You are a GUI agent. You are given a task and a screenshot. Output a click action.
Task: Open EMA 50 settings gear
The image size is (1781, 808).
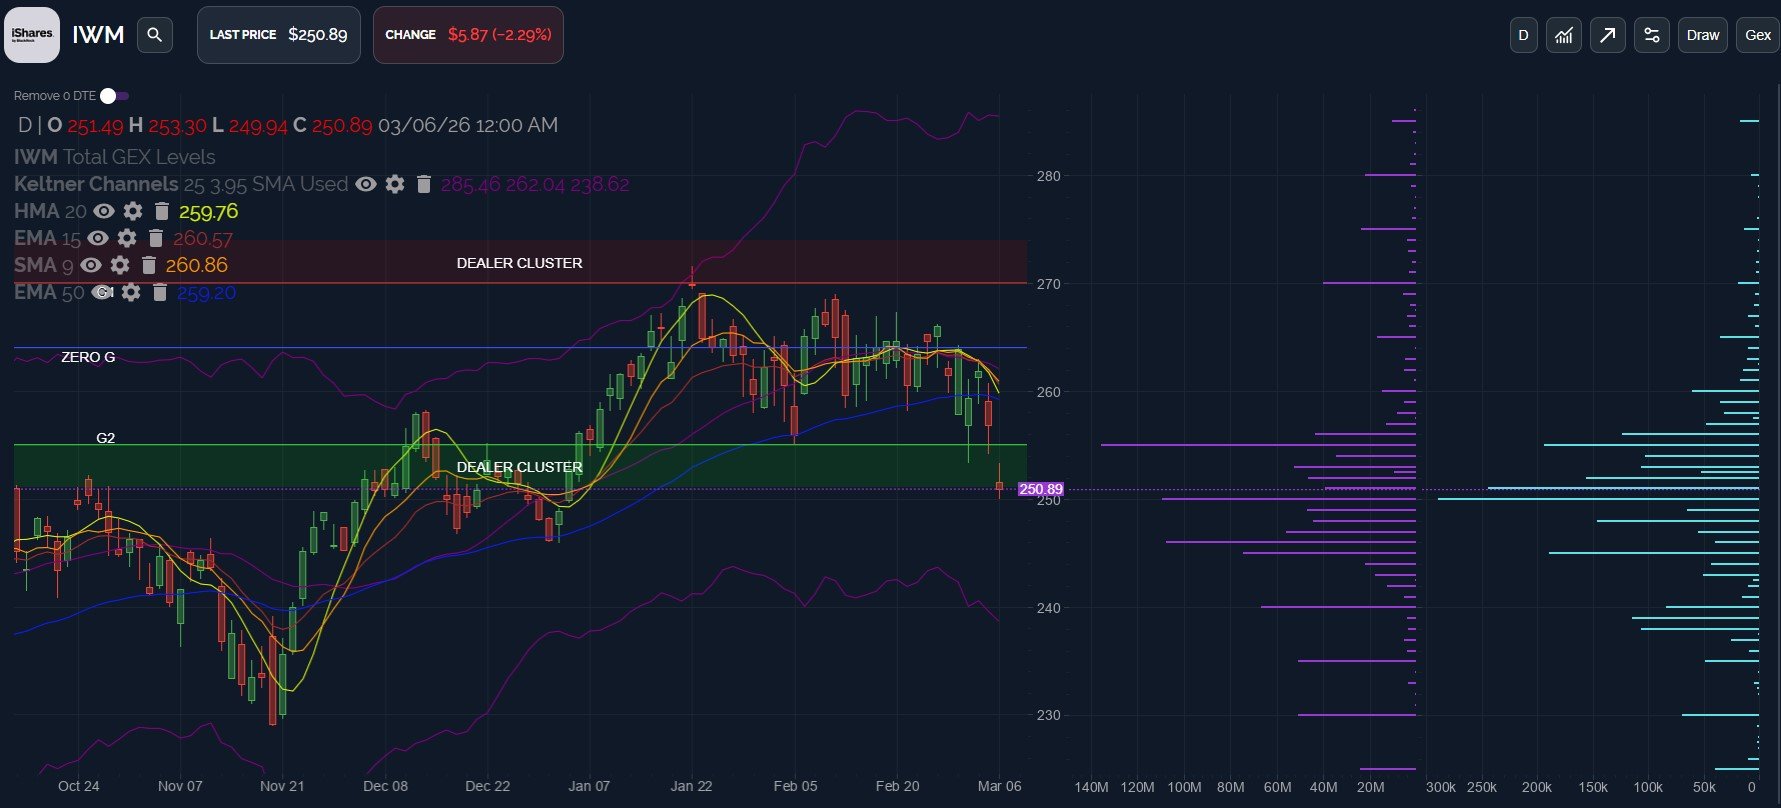[131, 292]
